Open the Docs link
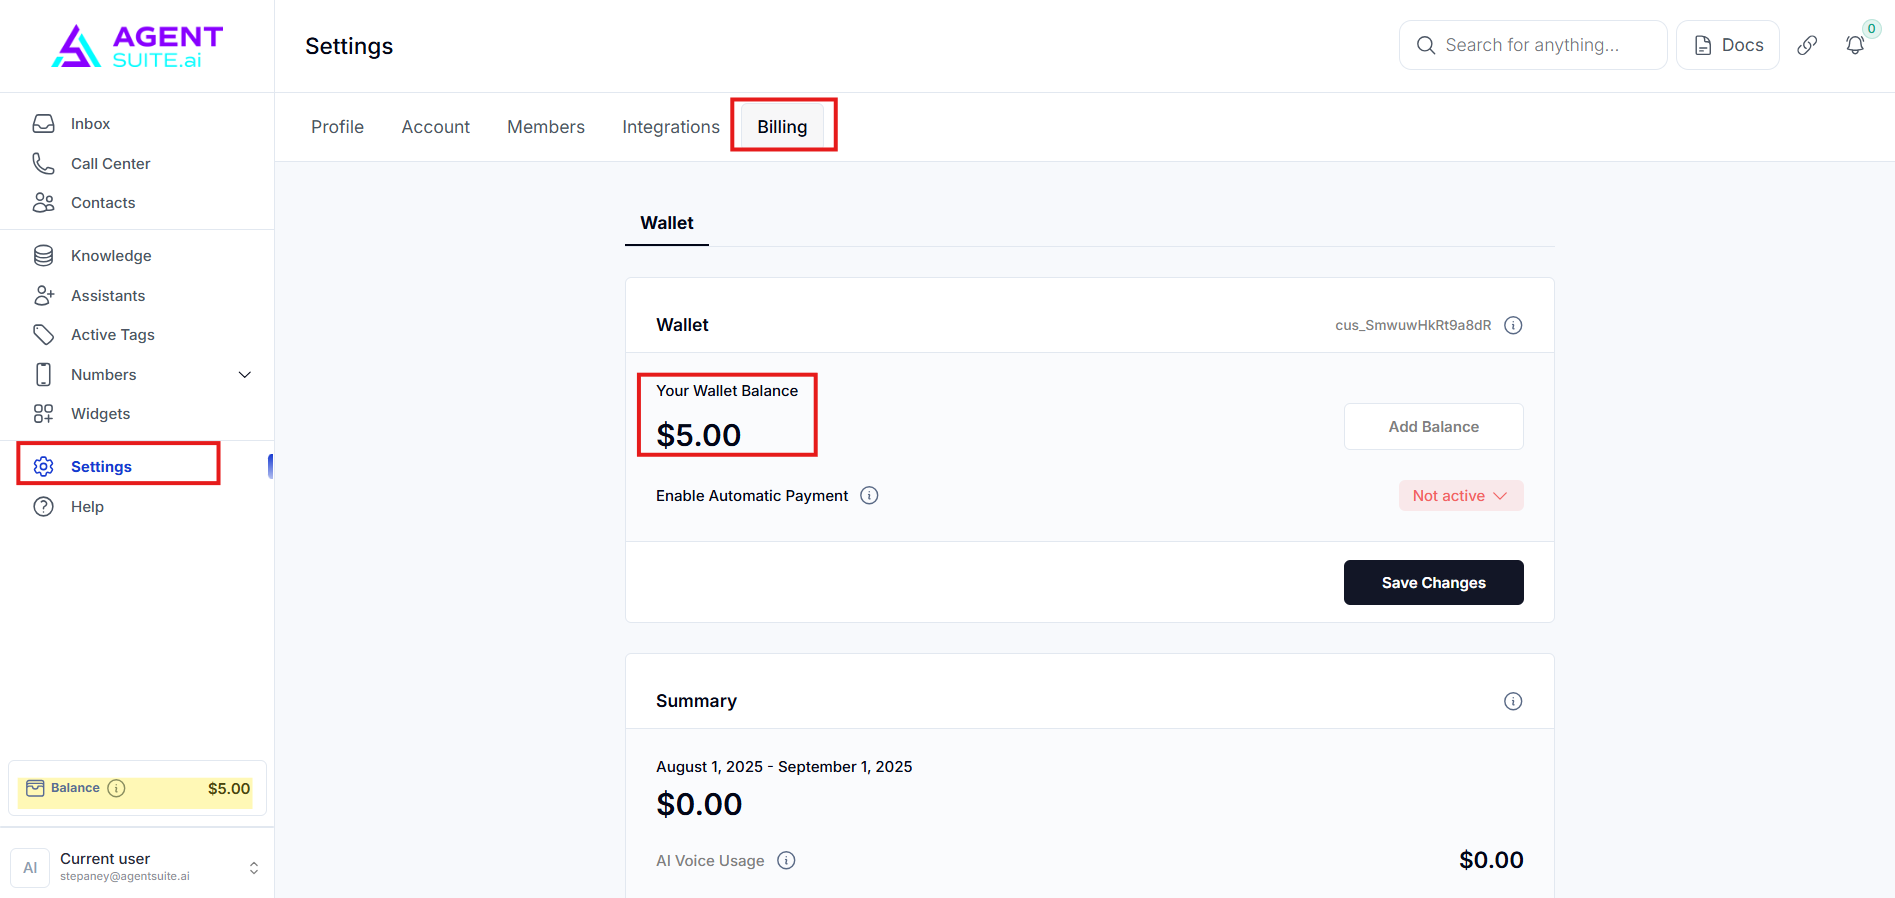Screen dimensions: 1895x898 click(x=1727, y=45)
